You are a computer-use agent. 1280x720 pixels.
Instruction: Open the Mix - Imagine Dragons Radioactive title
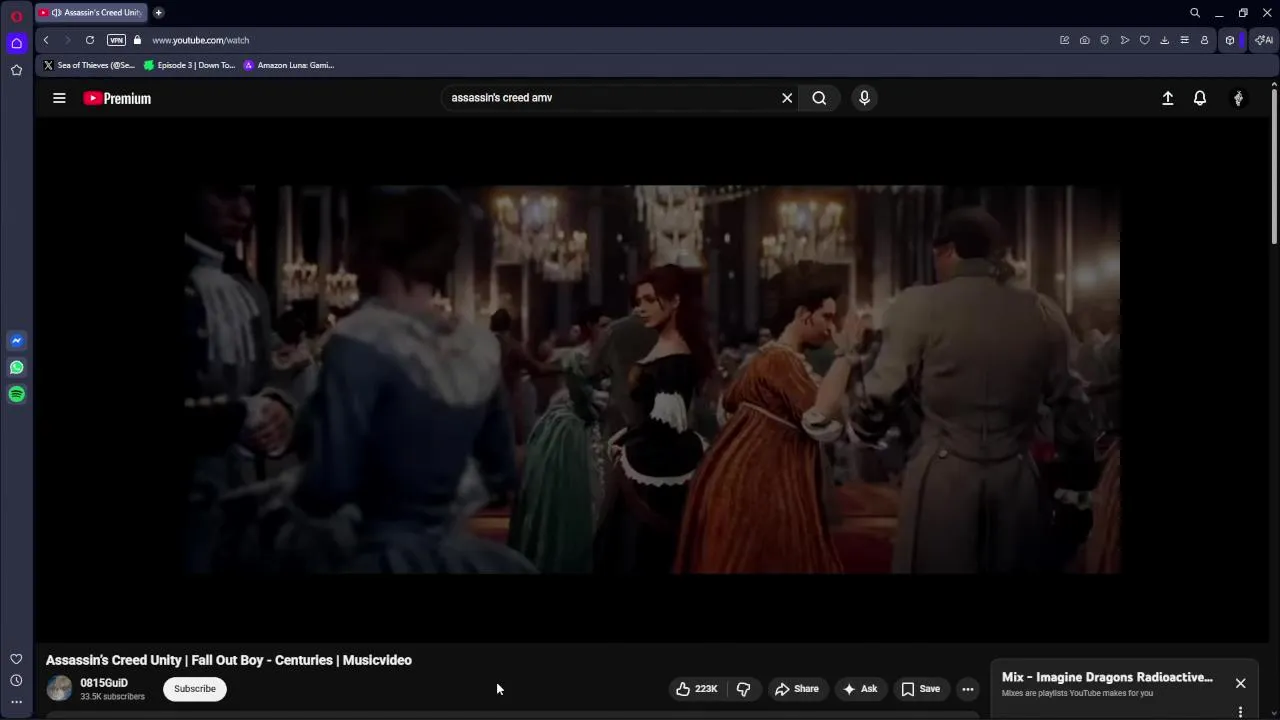(1107, 677)
